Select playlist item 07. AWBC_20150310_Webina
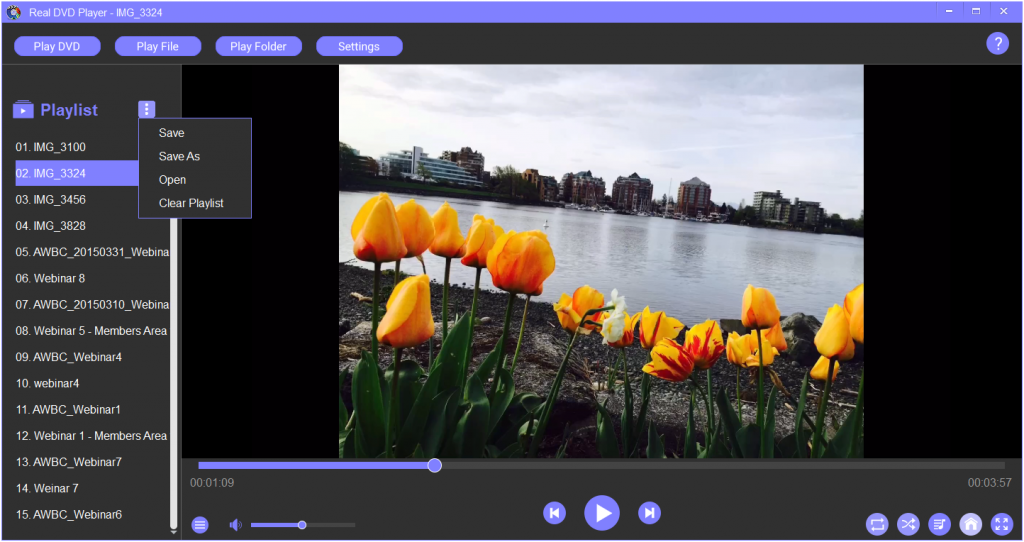Screen dimensions: 1024x542 (91, 304)
